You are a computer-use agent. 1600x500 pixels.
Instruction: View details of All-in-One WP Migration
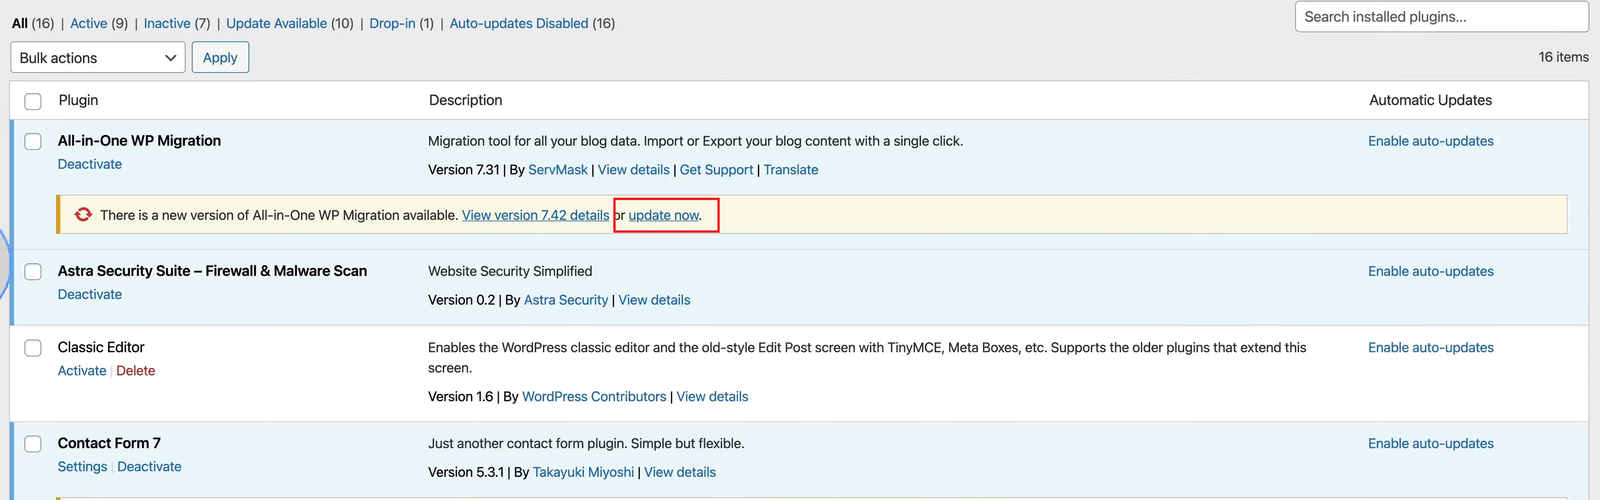[x=634, y=170]
